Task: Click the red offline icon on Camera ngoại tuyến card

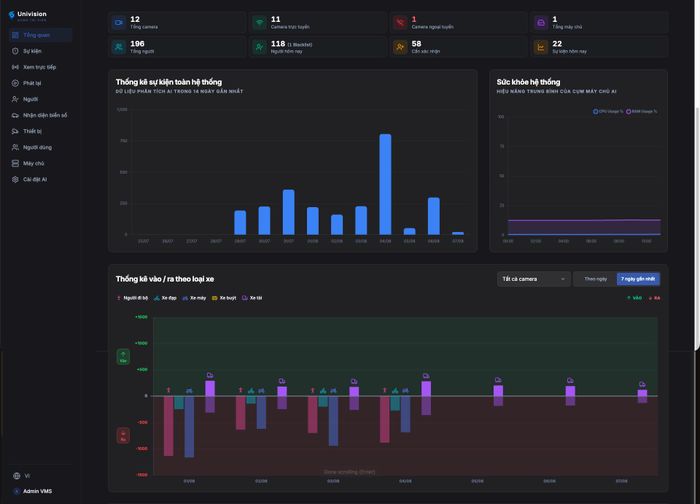Action: click(400, 22)
